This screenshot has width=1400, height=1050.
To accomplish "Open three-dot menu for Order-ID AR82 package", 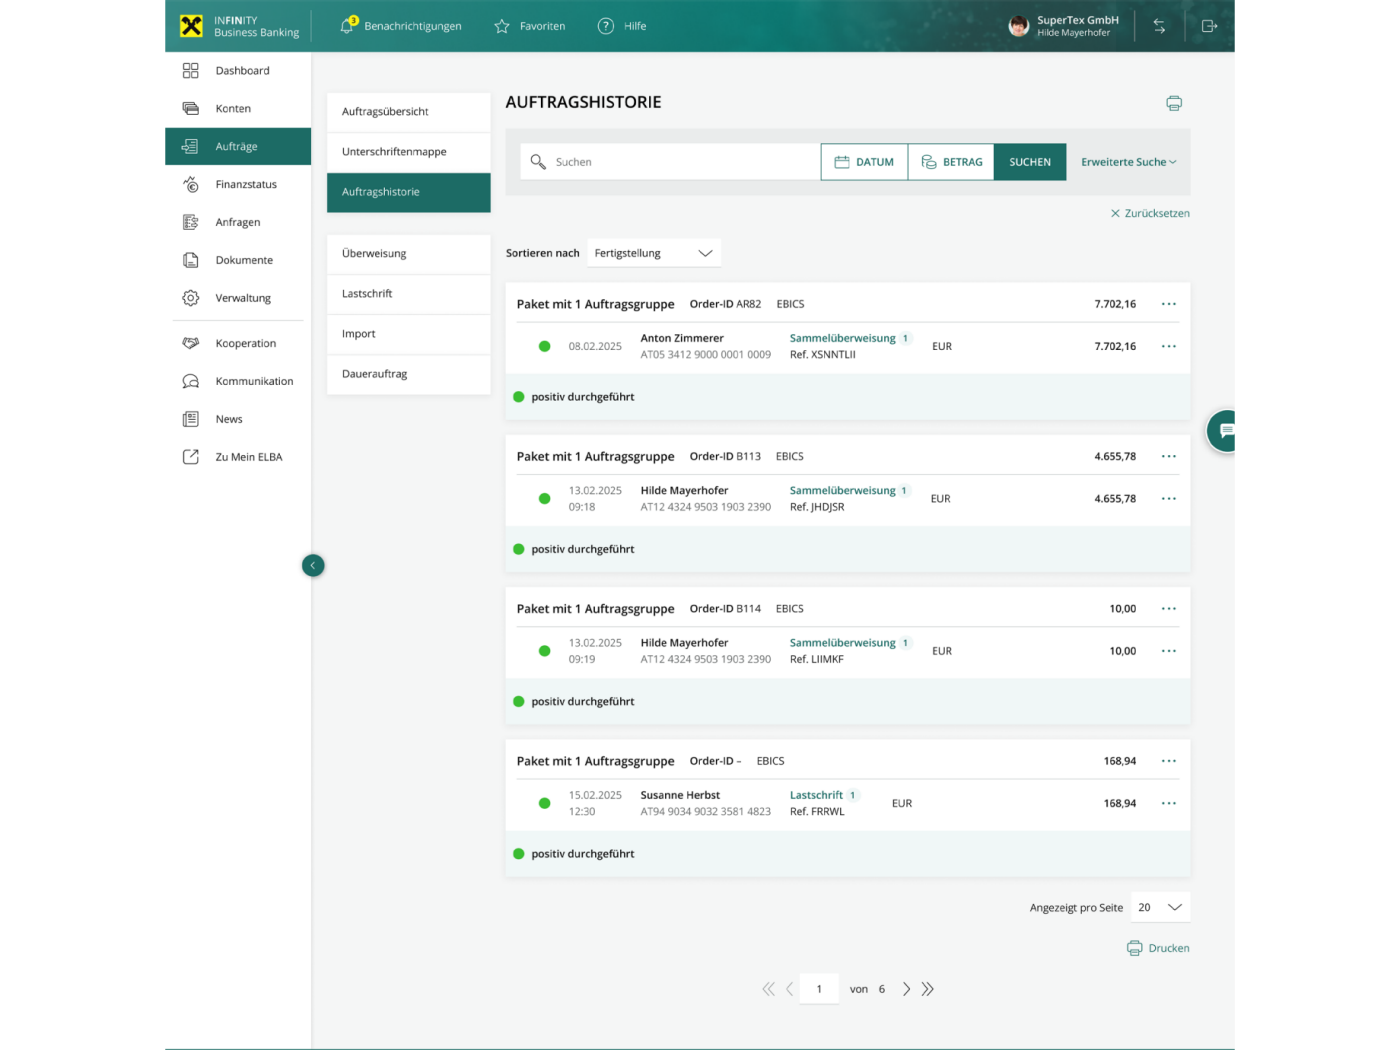I will click(x=1168, y=304).
